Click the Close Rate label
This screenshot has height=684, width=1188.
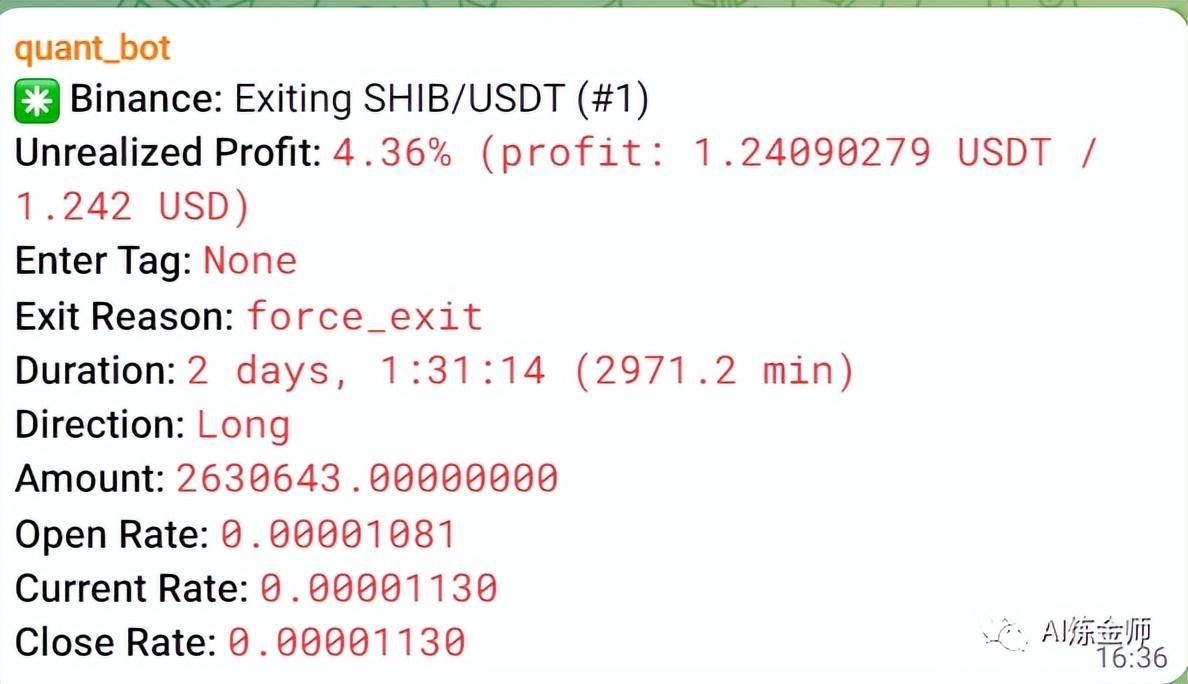116,642
